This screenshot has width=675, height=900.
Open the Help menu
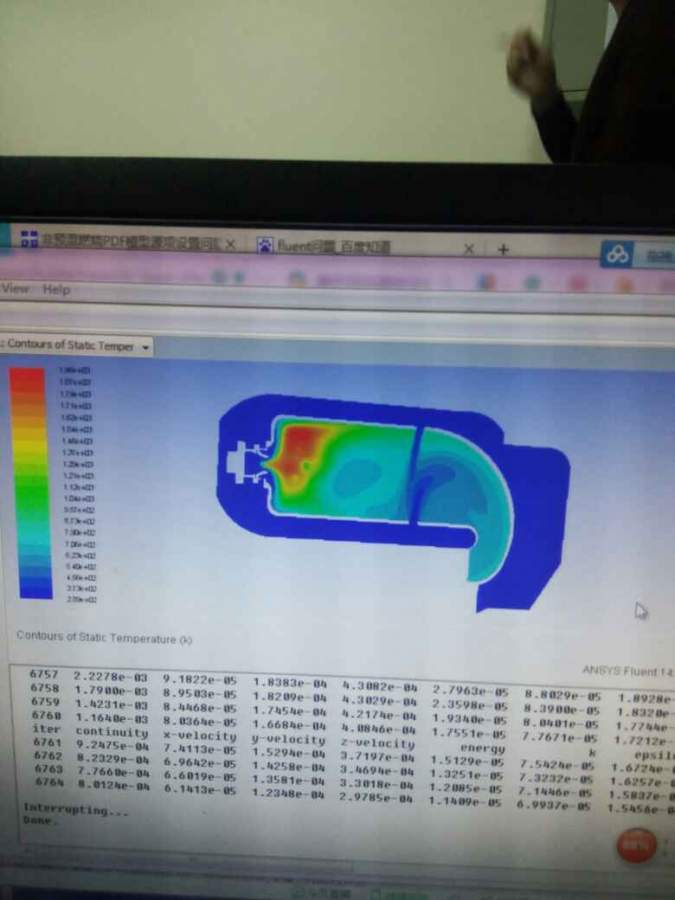coord(56,289)
